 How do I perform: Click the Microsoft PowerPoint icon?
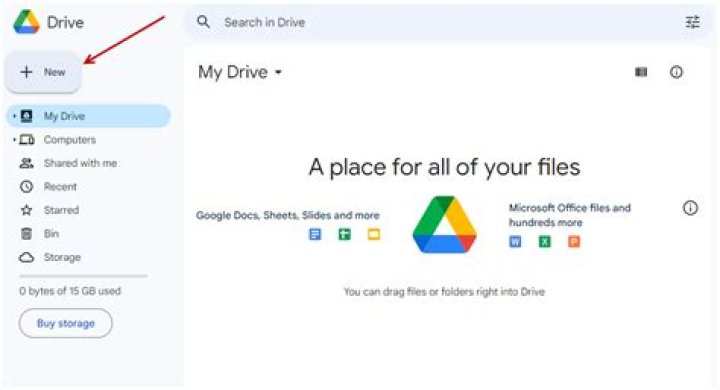click(574, 242)
